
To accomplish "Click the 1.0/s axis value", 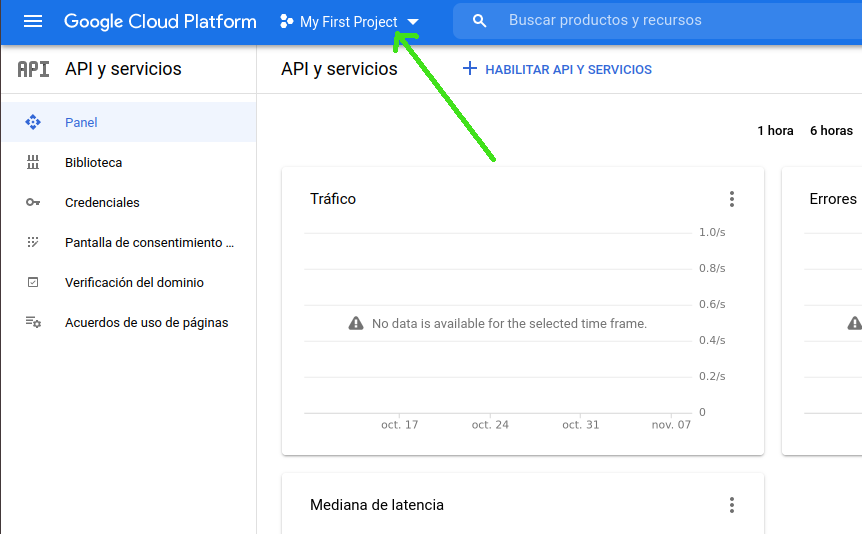I will tap(712, 232).
